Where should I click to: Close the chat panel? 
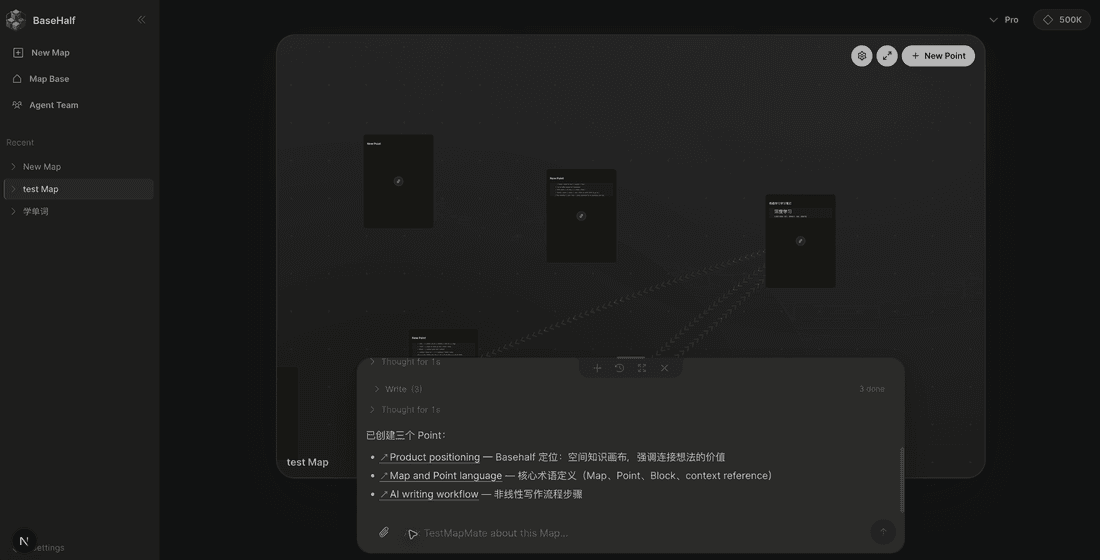click(x=664, y=368)
